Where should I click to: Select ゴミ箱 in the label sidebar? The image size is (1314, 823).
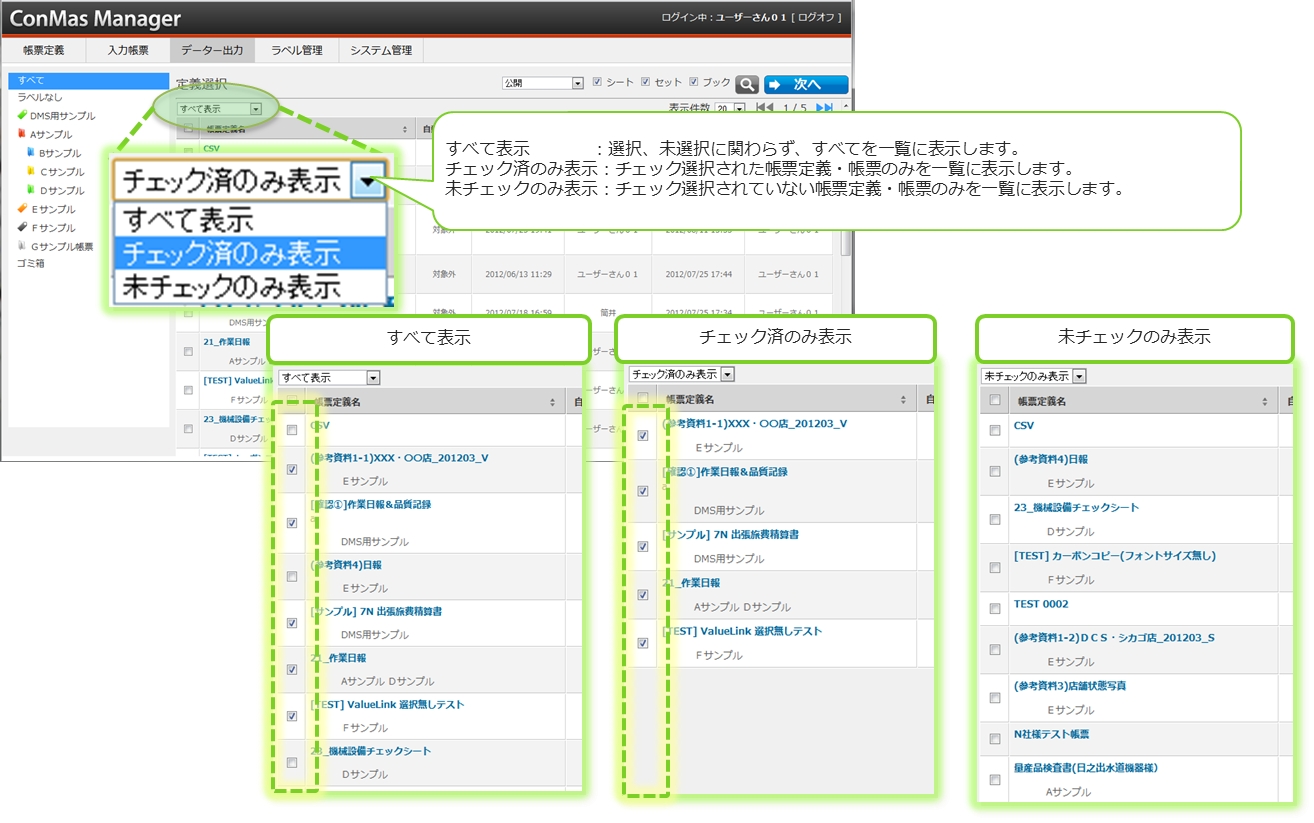coord(31,264)
